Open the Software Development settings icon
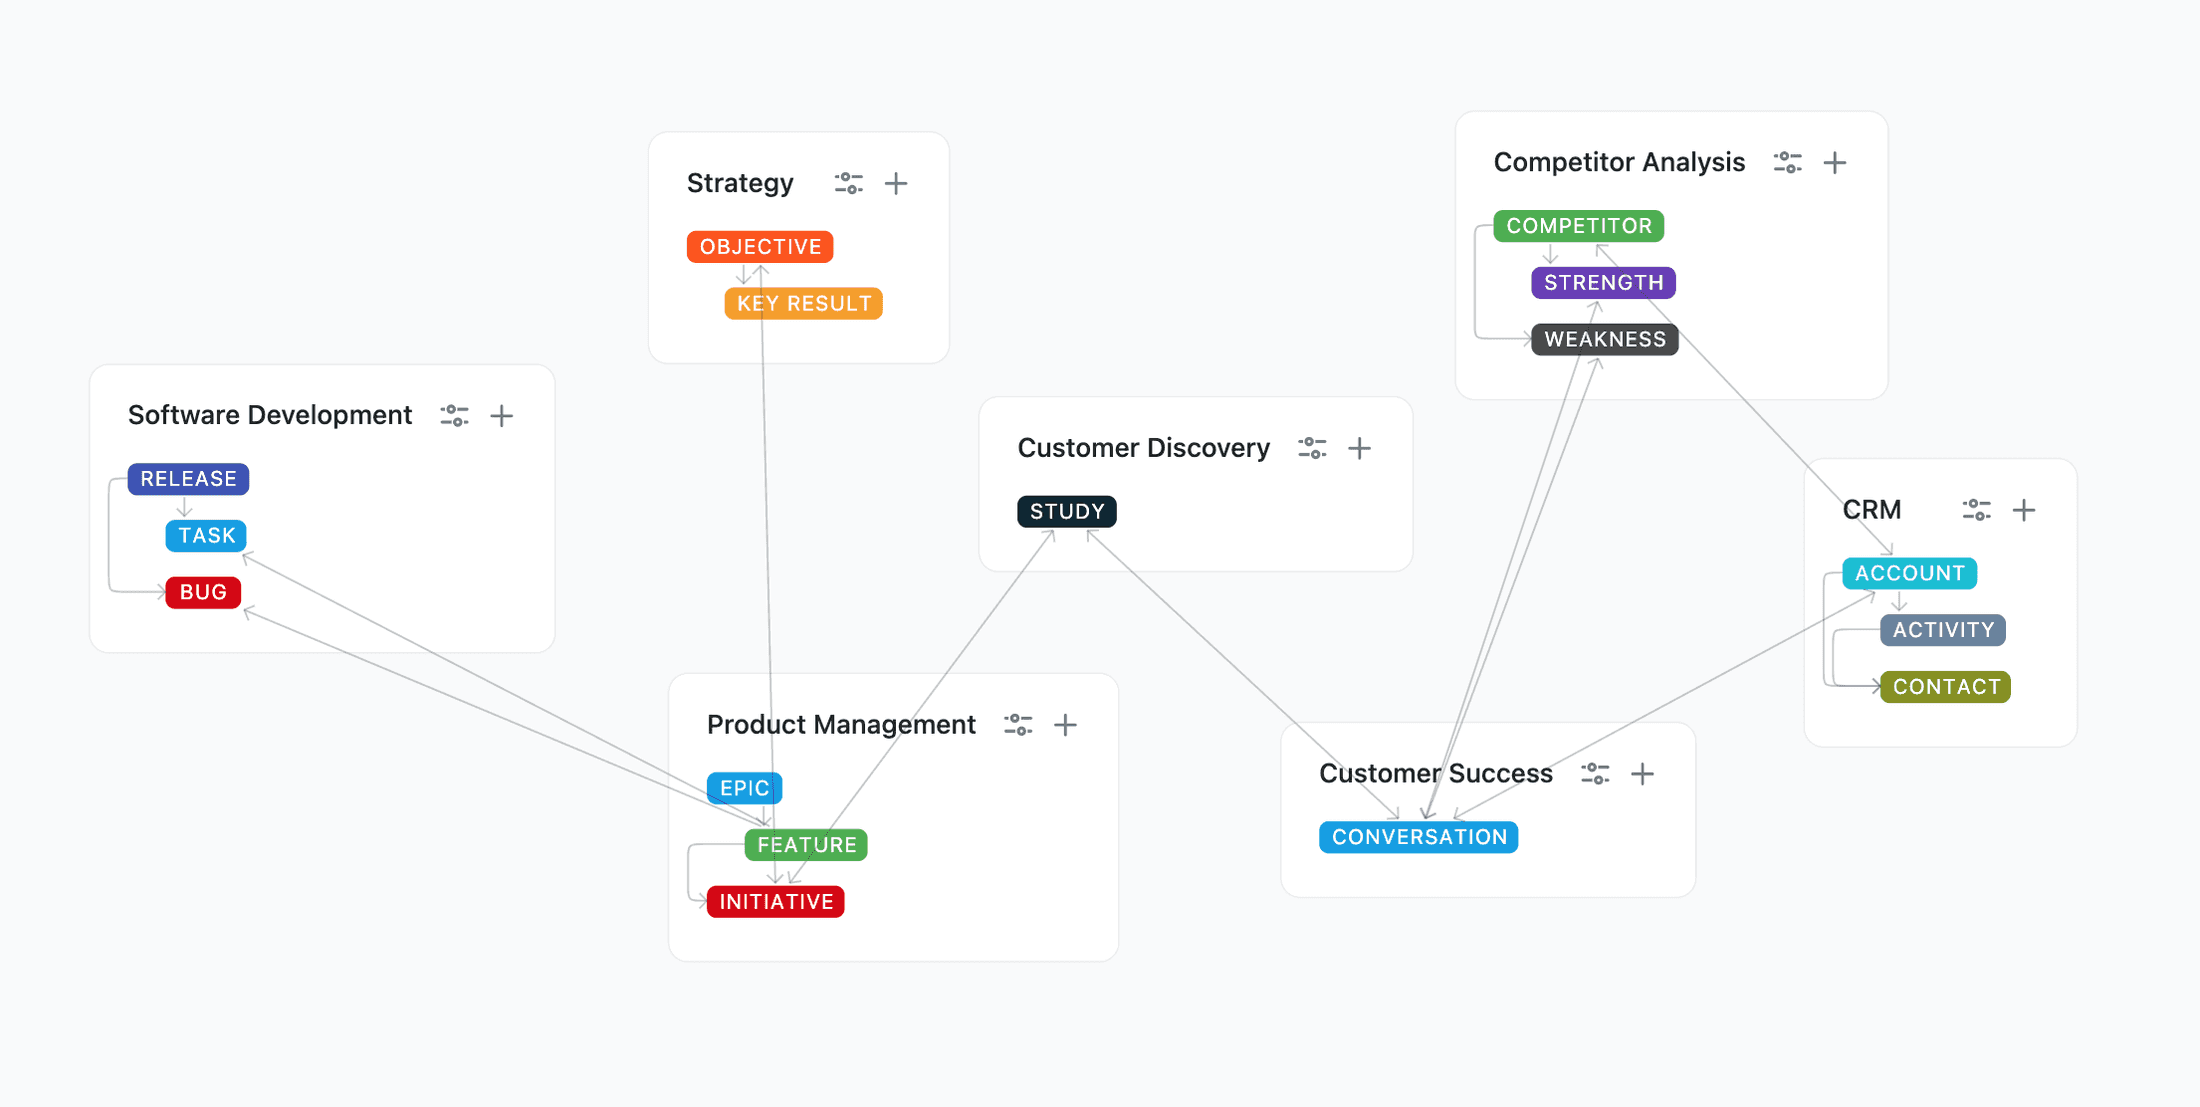Image resolution: width=2200 pixels, height=1107 pixels. 454,415
